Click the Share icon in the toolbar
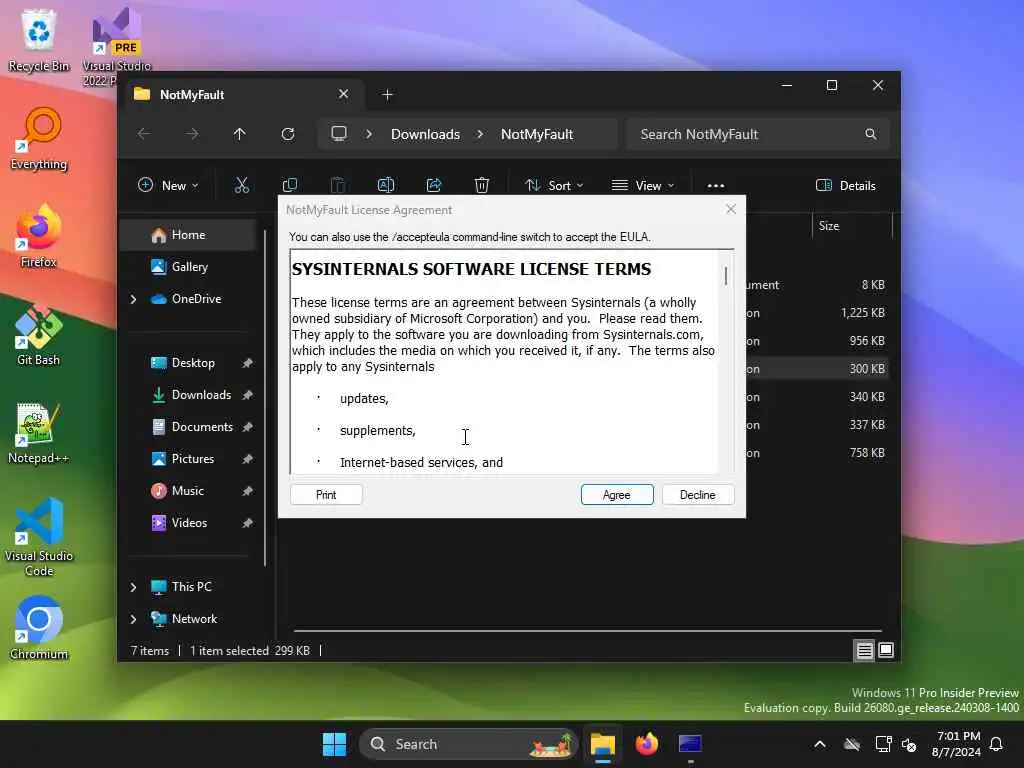The height and width of the screenshot is (768, 1024). [x=434, y=185]
